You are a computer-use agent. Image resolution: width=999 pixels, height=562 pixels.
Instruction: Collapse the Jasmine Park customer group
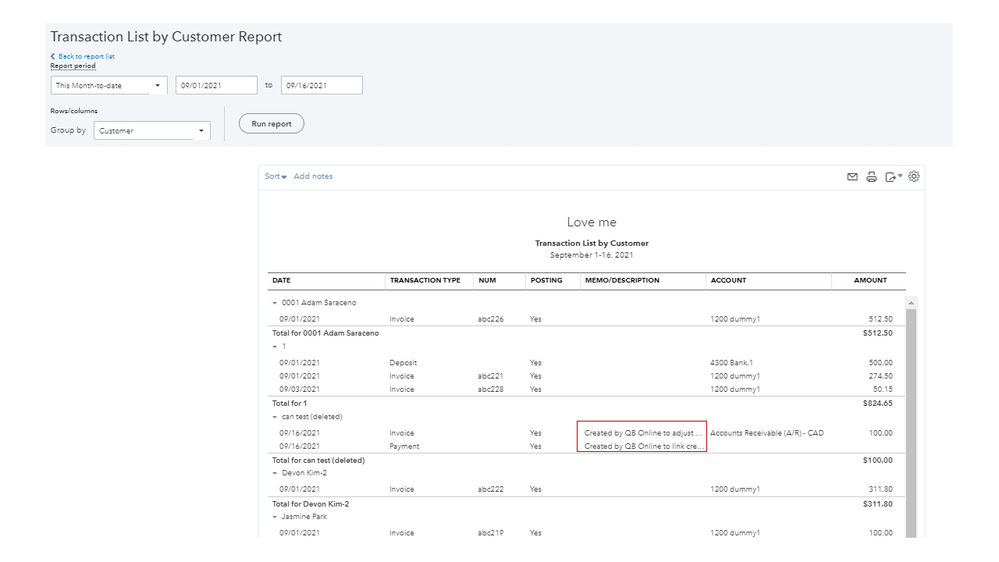(275, 517)
